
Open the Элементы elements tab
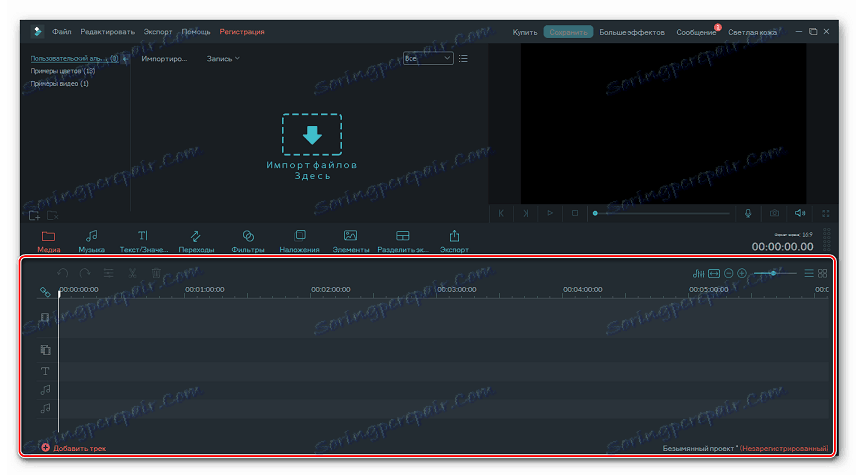click(351, 241)
